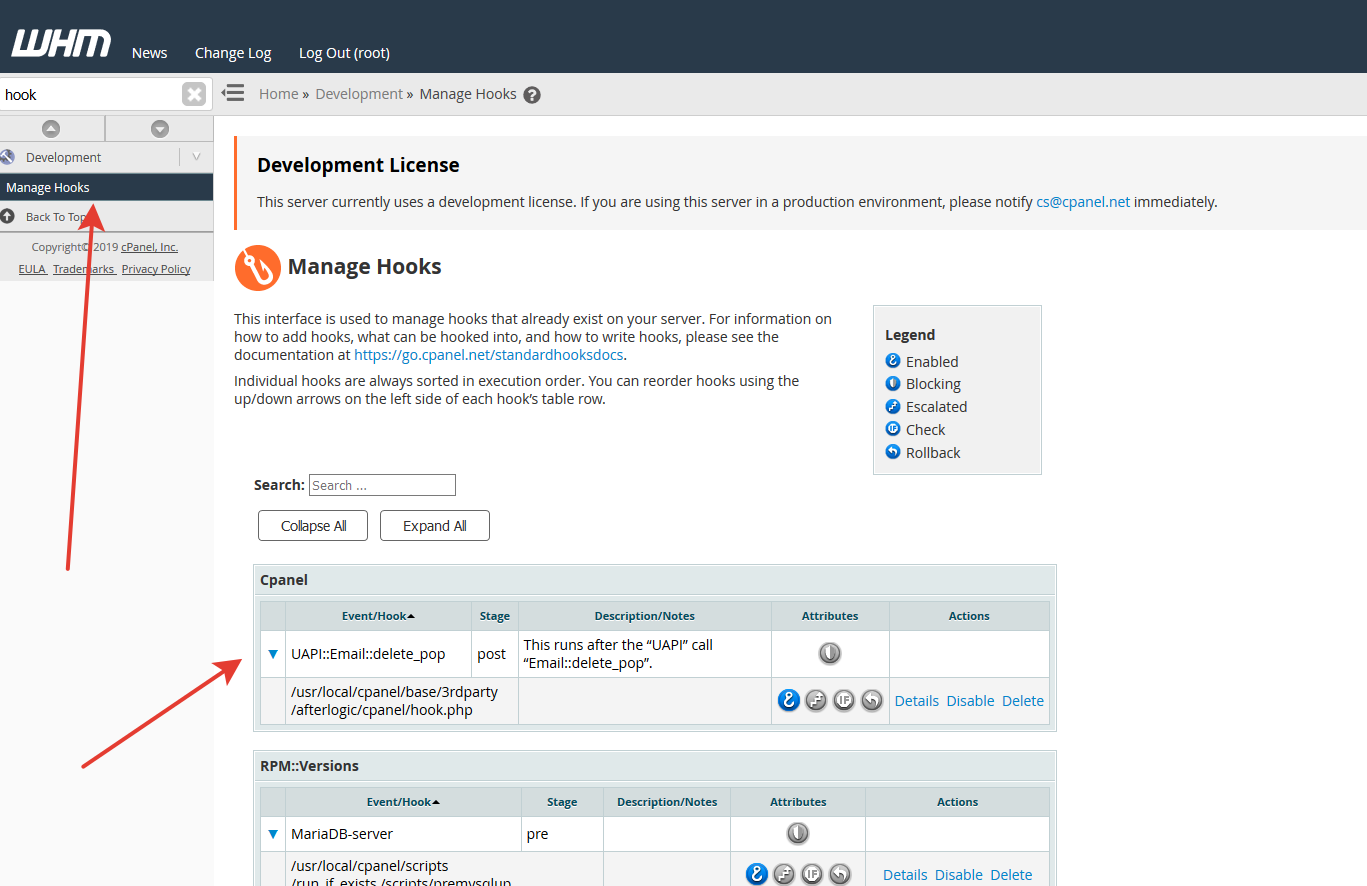Clear the hook search field with the X button
Viewport: 1367px width, 886px height.
pos(194,93)
